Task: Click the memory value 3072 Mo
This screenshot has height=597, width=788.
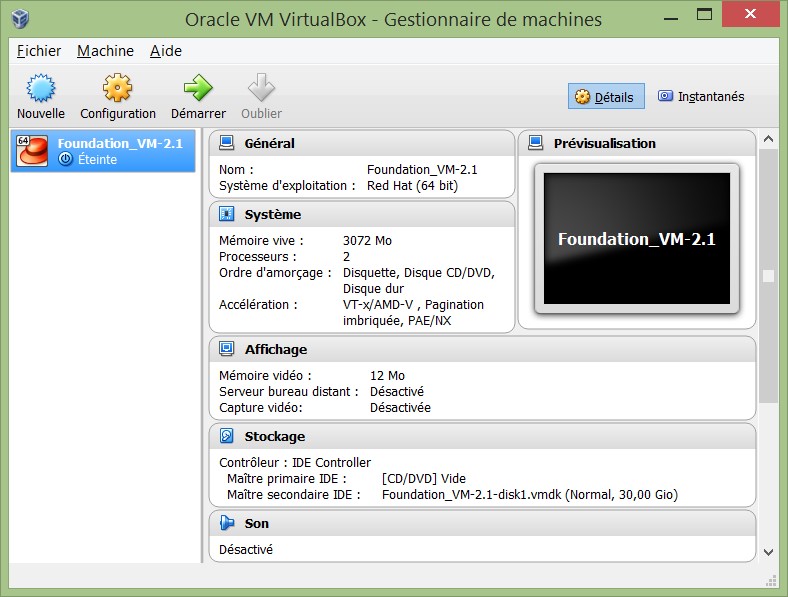Action: pyautogui.click(x=367, y=241)
